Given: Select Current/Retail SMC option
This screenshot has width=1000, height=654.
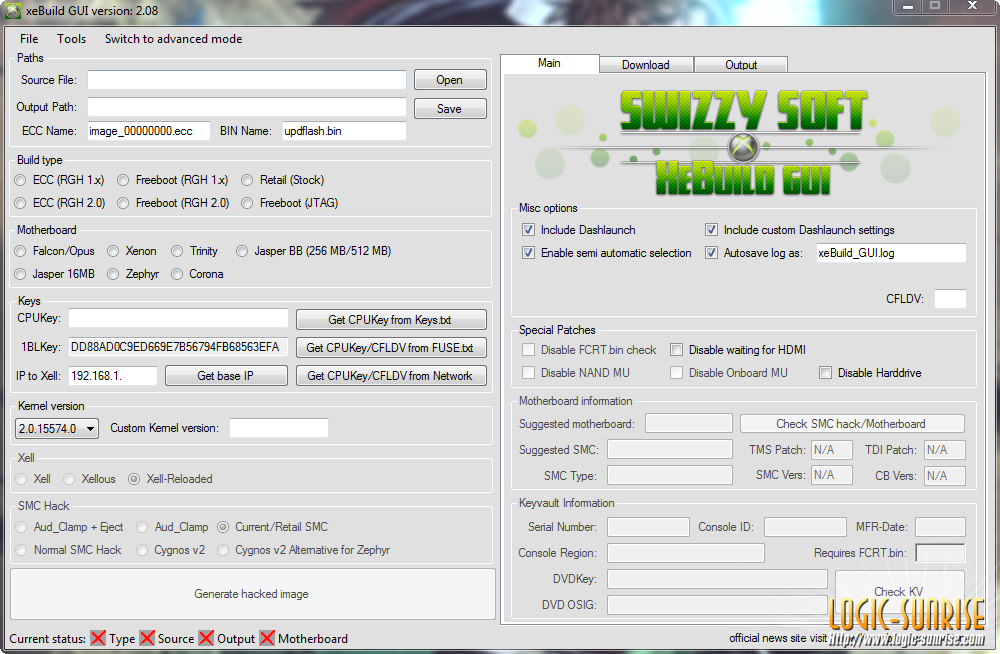Looking at the screenshot, I should (272, 527).
